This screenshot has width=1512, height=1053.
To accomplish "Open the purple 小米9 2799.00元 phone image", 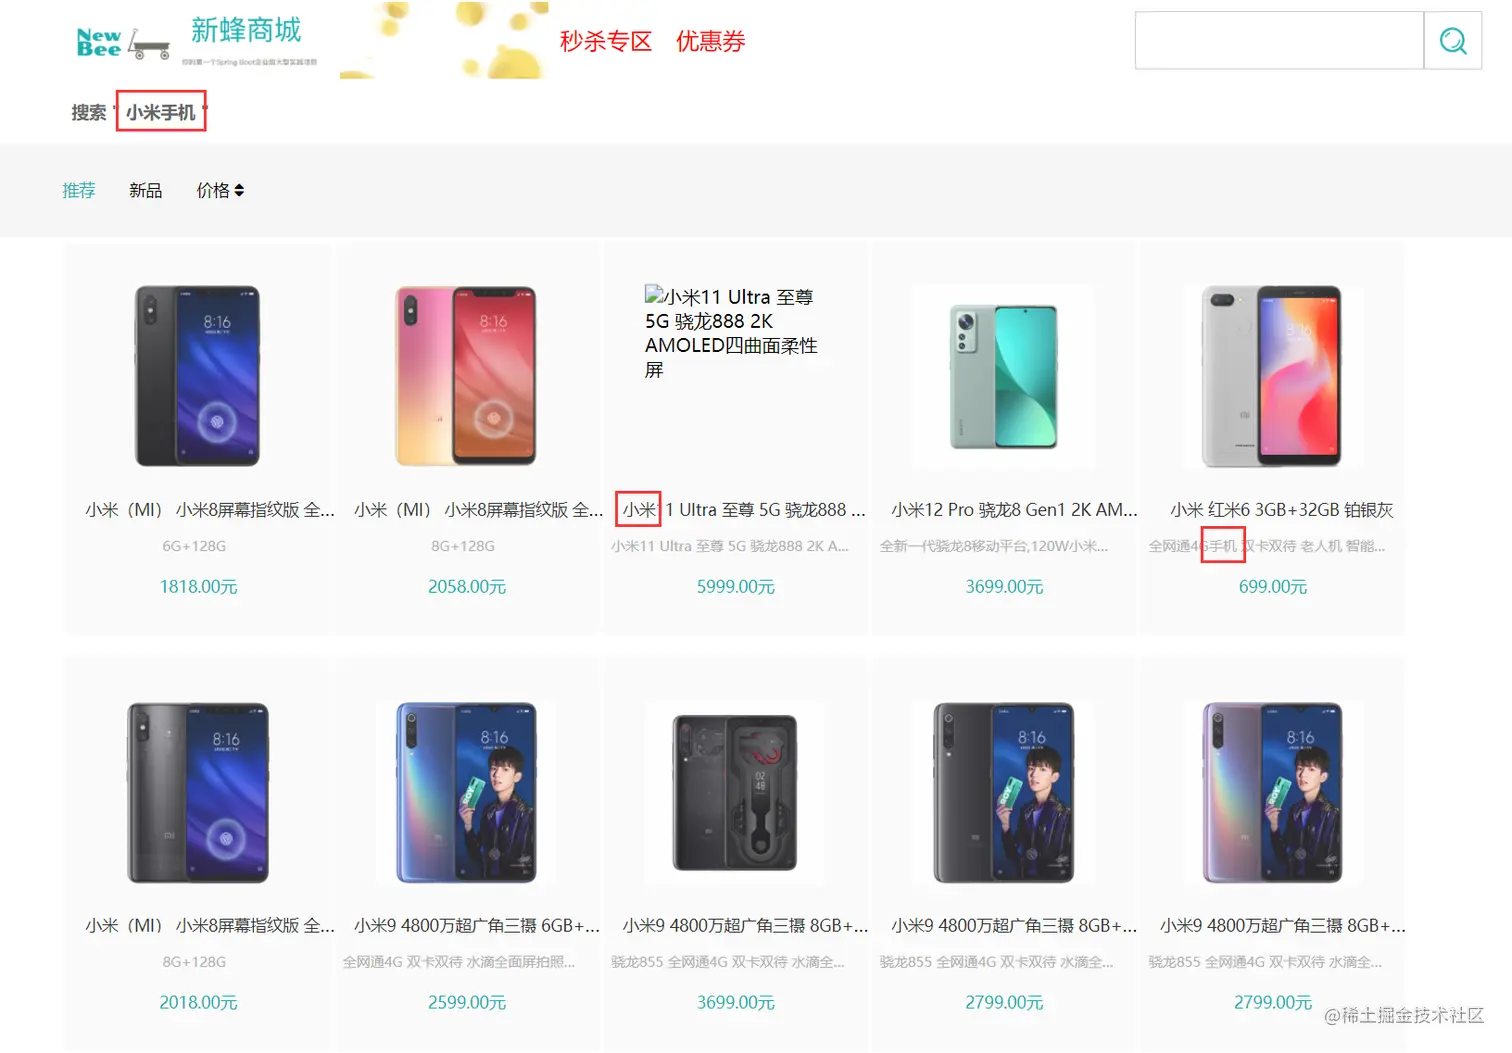I will point(1272,792).
